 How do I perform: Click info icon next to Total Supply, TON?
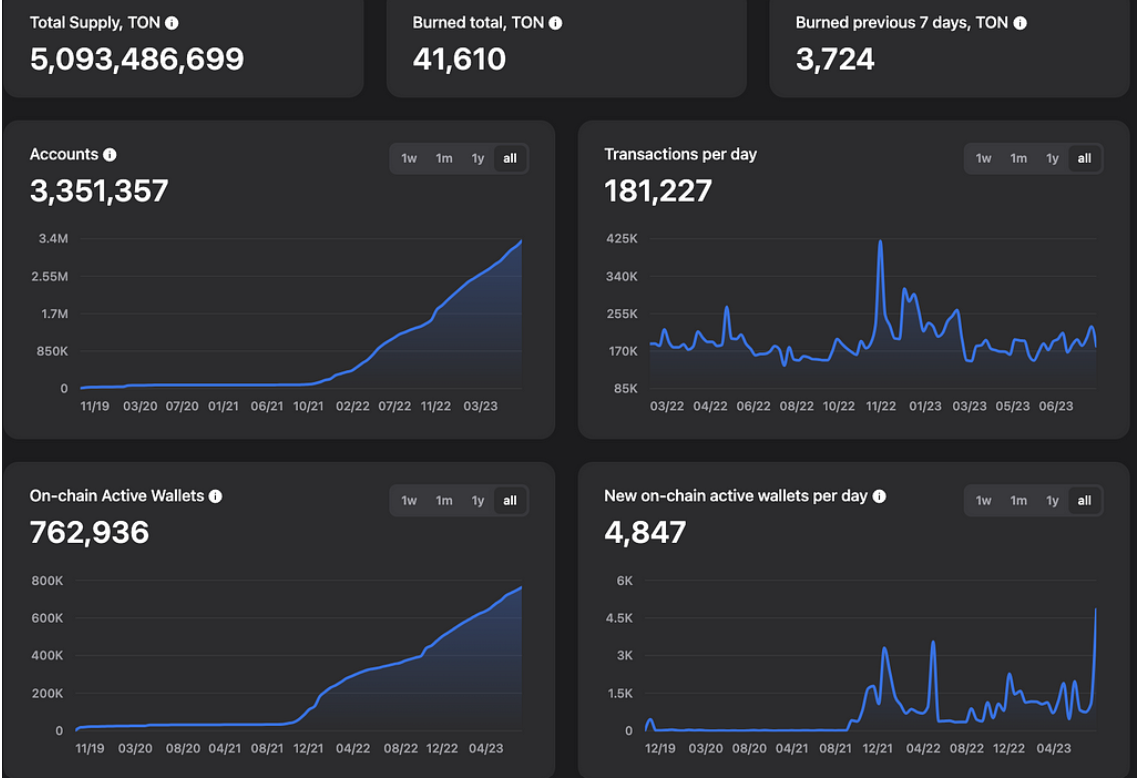[172, 23]
